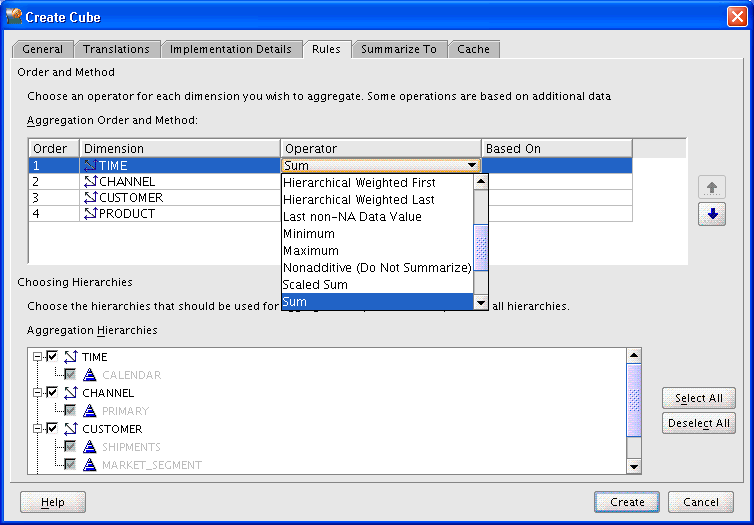Click the SHIPMENTS hierarchy pyramid icon
The width and height of the screenshot is (754, 525).
tap(89, 447)
